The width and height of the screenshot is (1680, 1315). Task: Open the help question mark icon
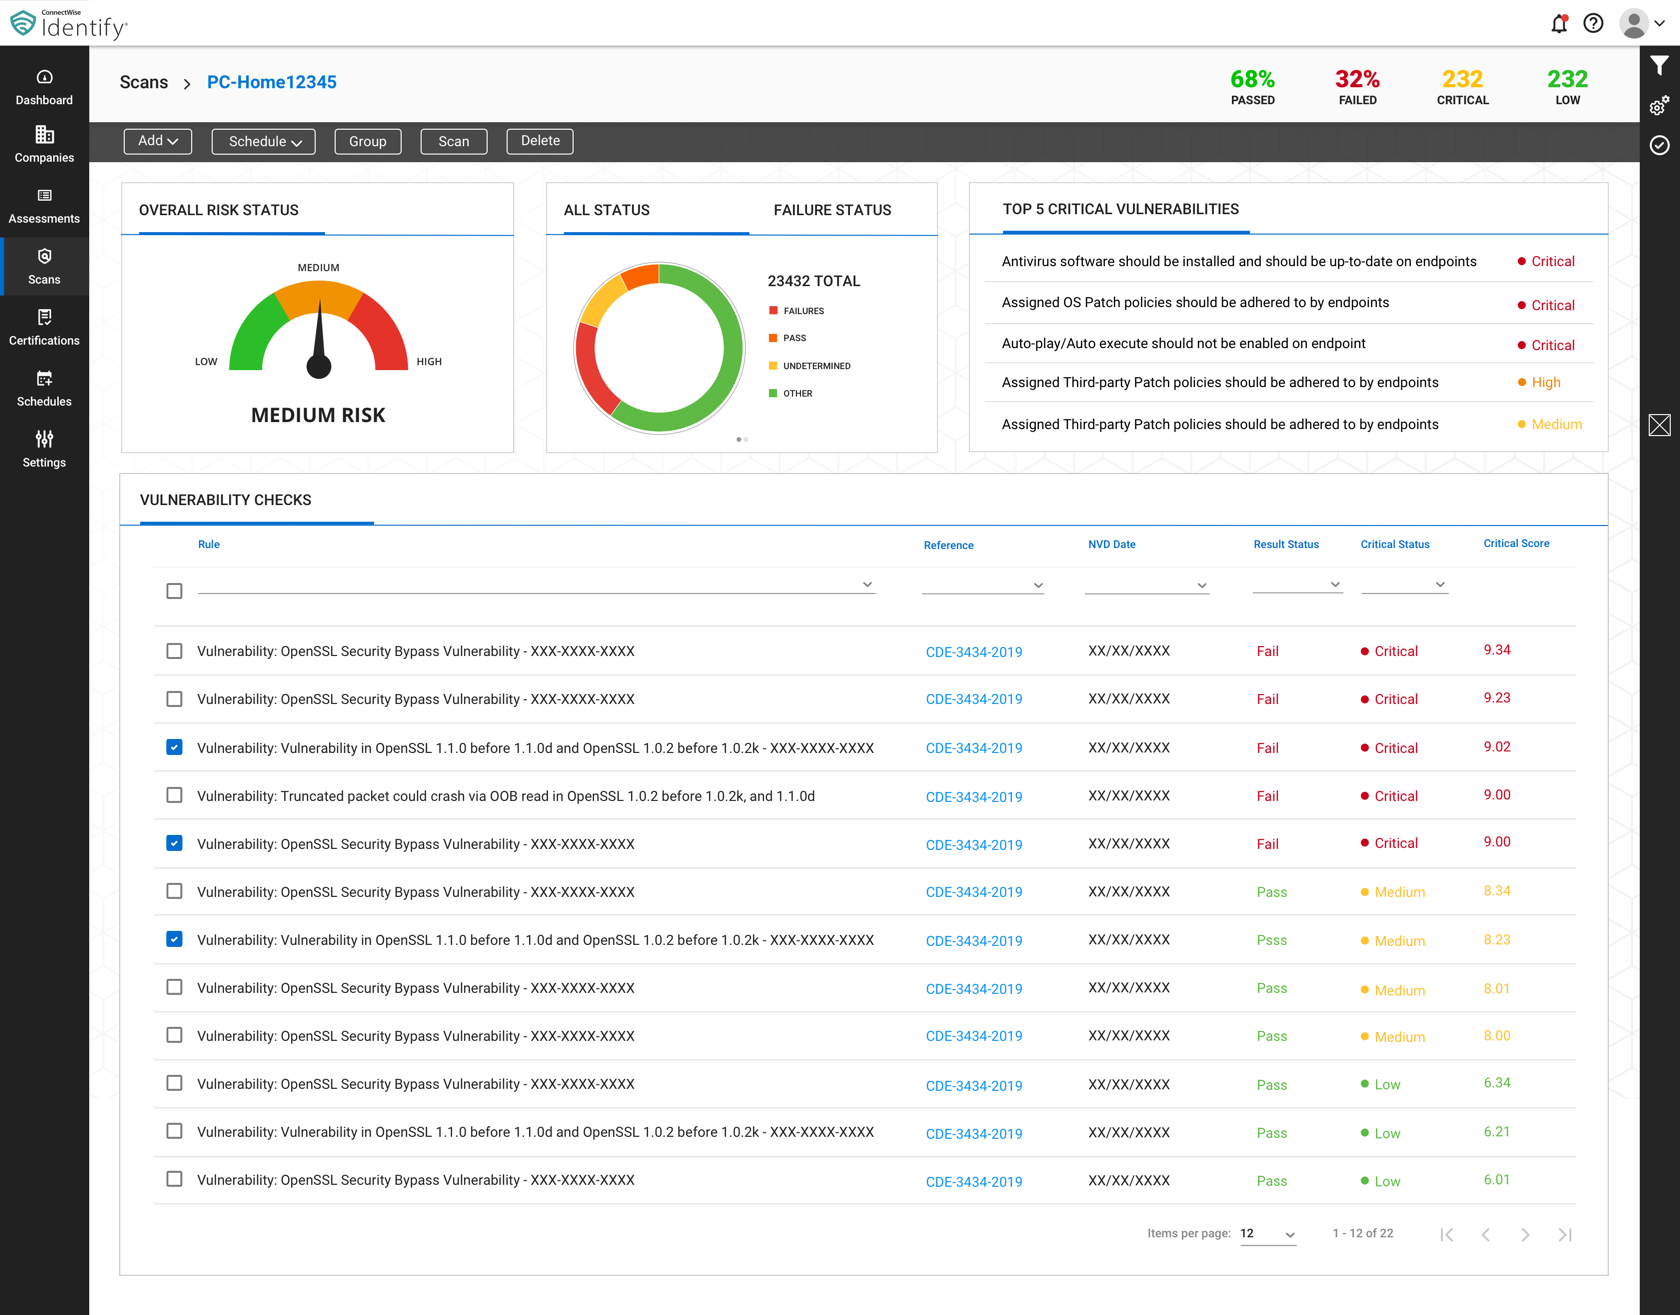click(1593, 23)
